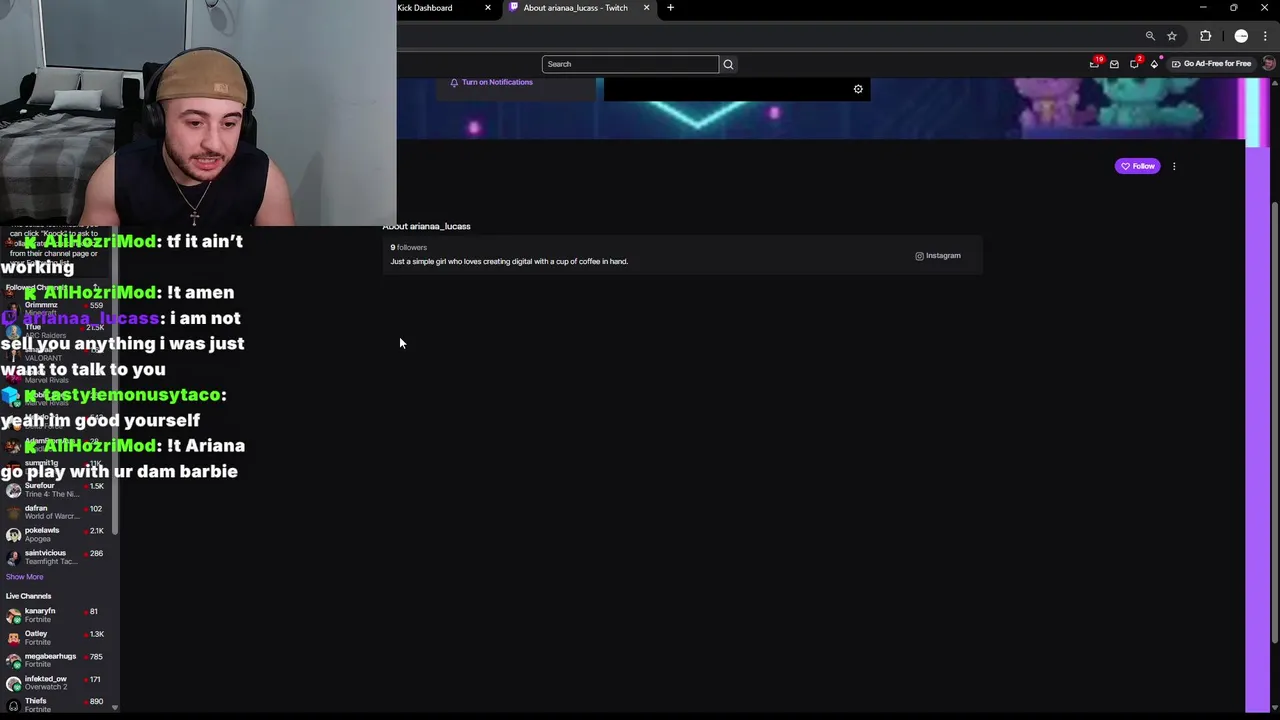
Task: Click the sidebar scroll-down arrow
Action: click(114, 708)
